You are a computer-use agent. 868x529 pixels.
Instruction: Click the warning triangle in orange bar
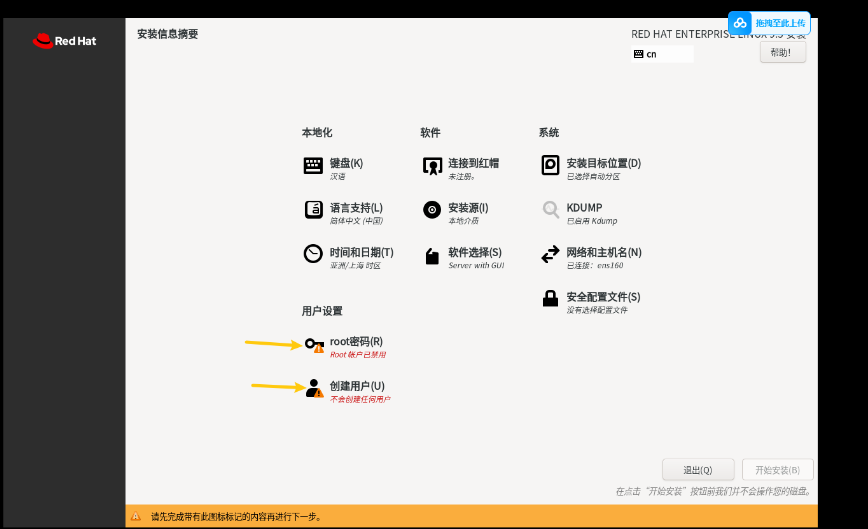click(136, 517)
